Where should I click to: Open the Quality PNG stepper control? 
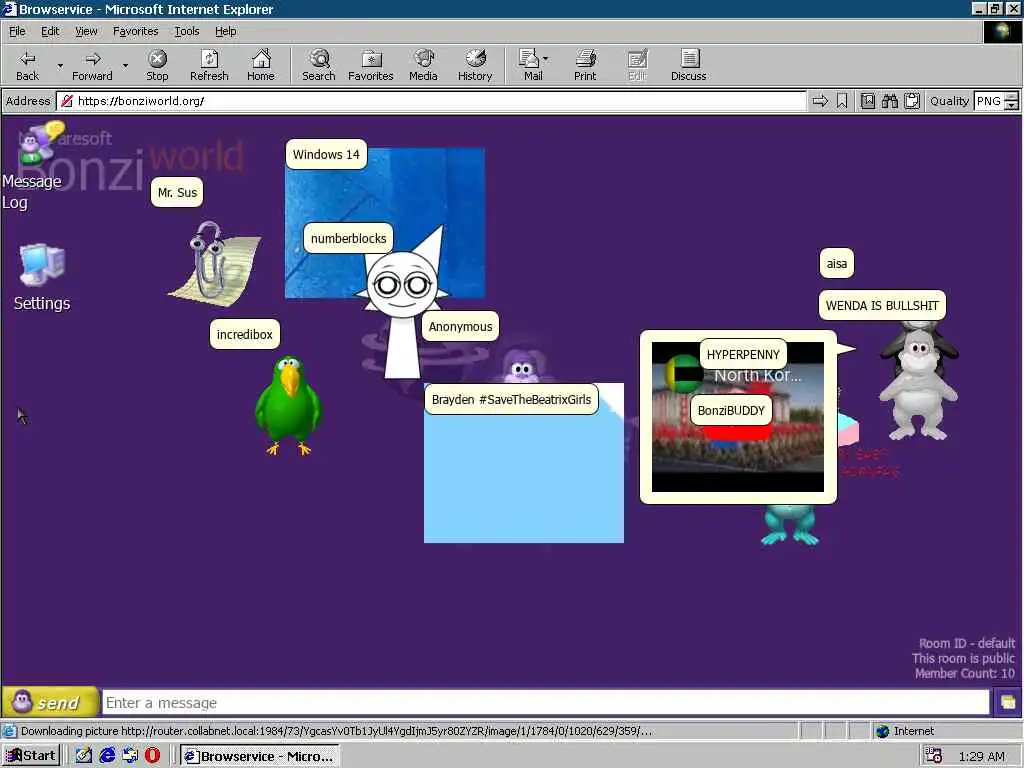pos(1011,101)
